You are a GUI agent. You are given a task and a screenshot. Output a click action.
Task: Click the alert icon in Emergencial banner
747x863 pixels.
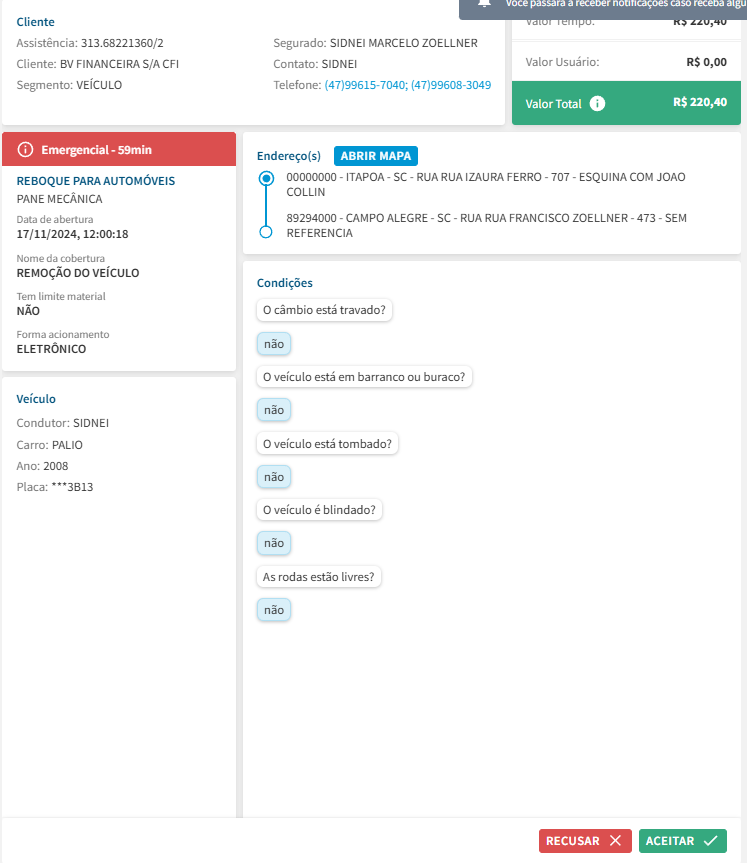pyautogui.click(x=25, y=149)
